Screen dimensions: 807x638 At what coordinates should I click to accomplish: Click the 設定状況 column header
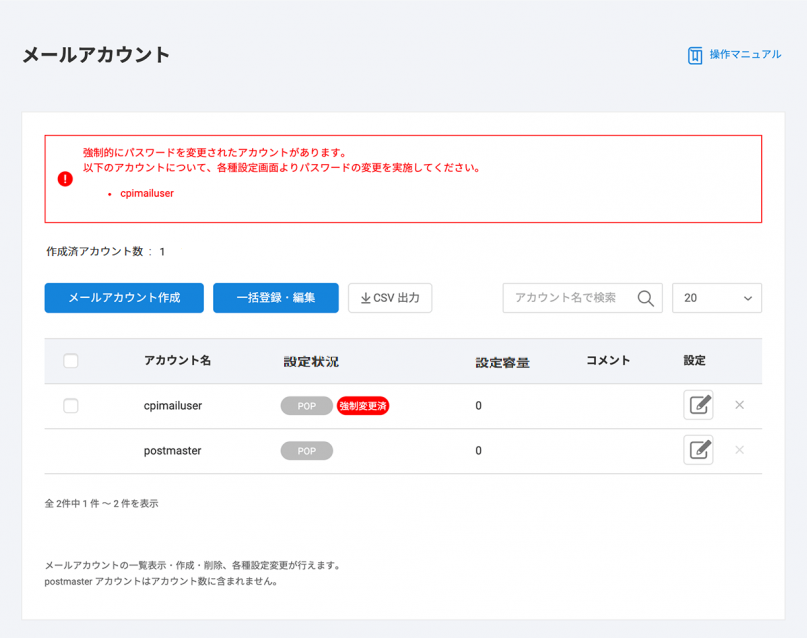point(311,361)
